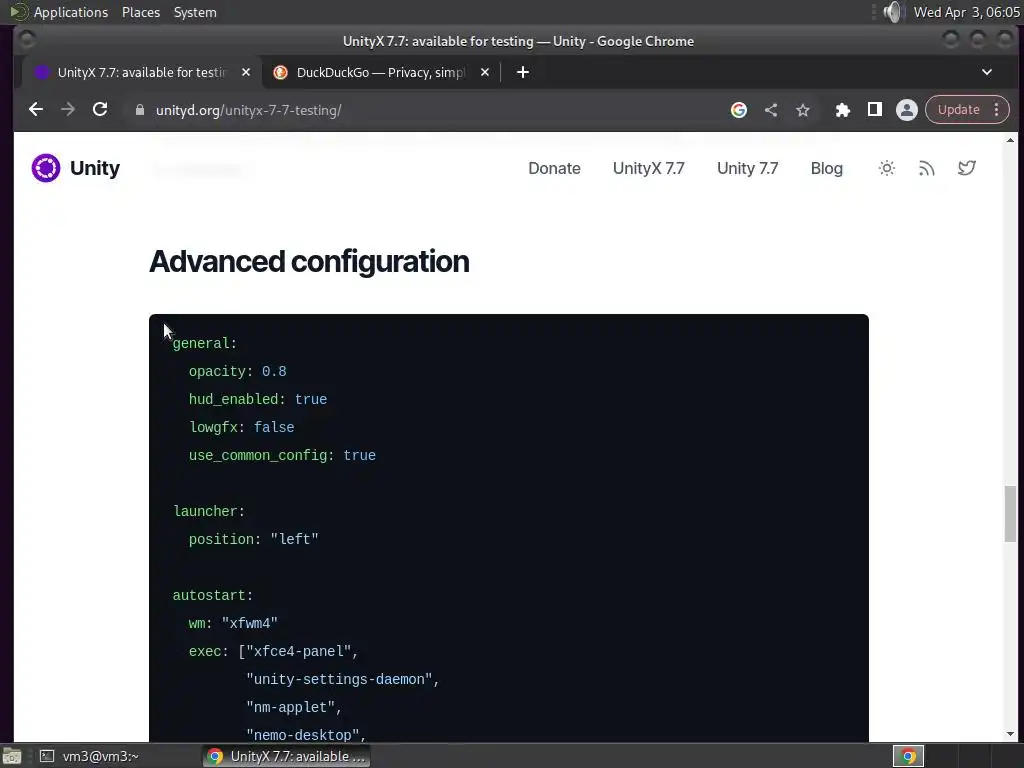This screenshot has height=768, width=1024.
Task: Click the 'opacity: 0.8' line
Action: point(238,371)
